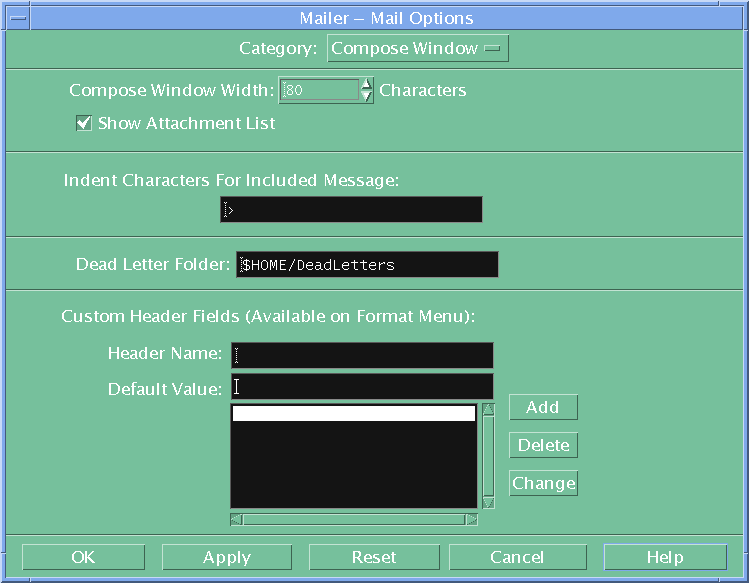Click the Compose Window Width up arrow
This screenshot has height=583, width=749.
point(367,84)
